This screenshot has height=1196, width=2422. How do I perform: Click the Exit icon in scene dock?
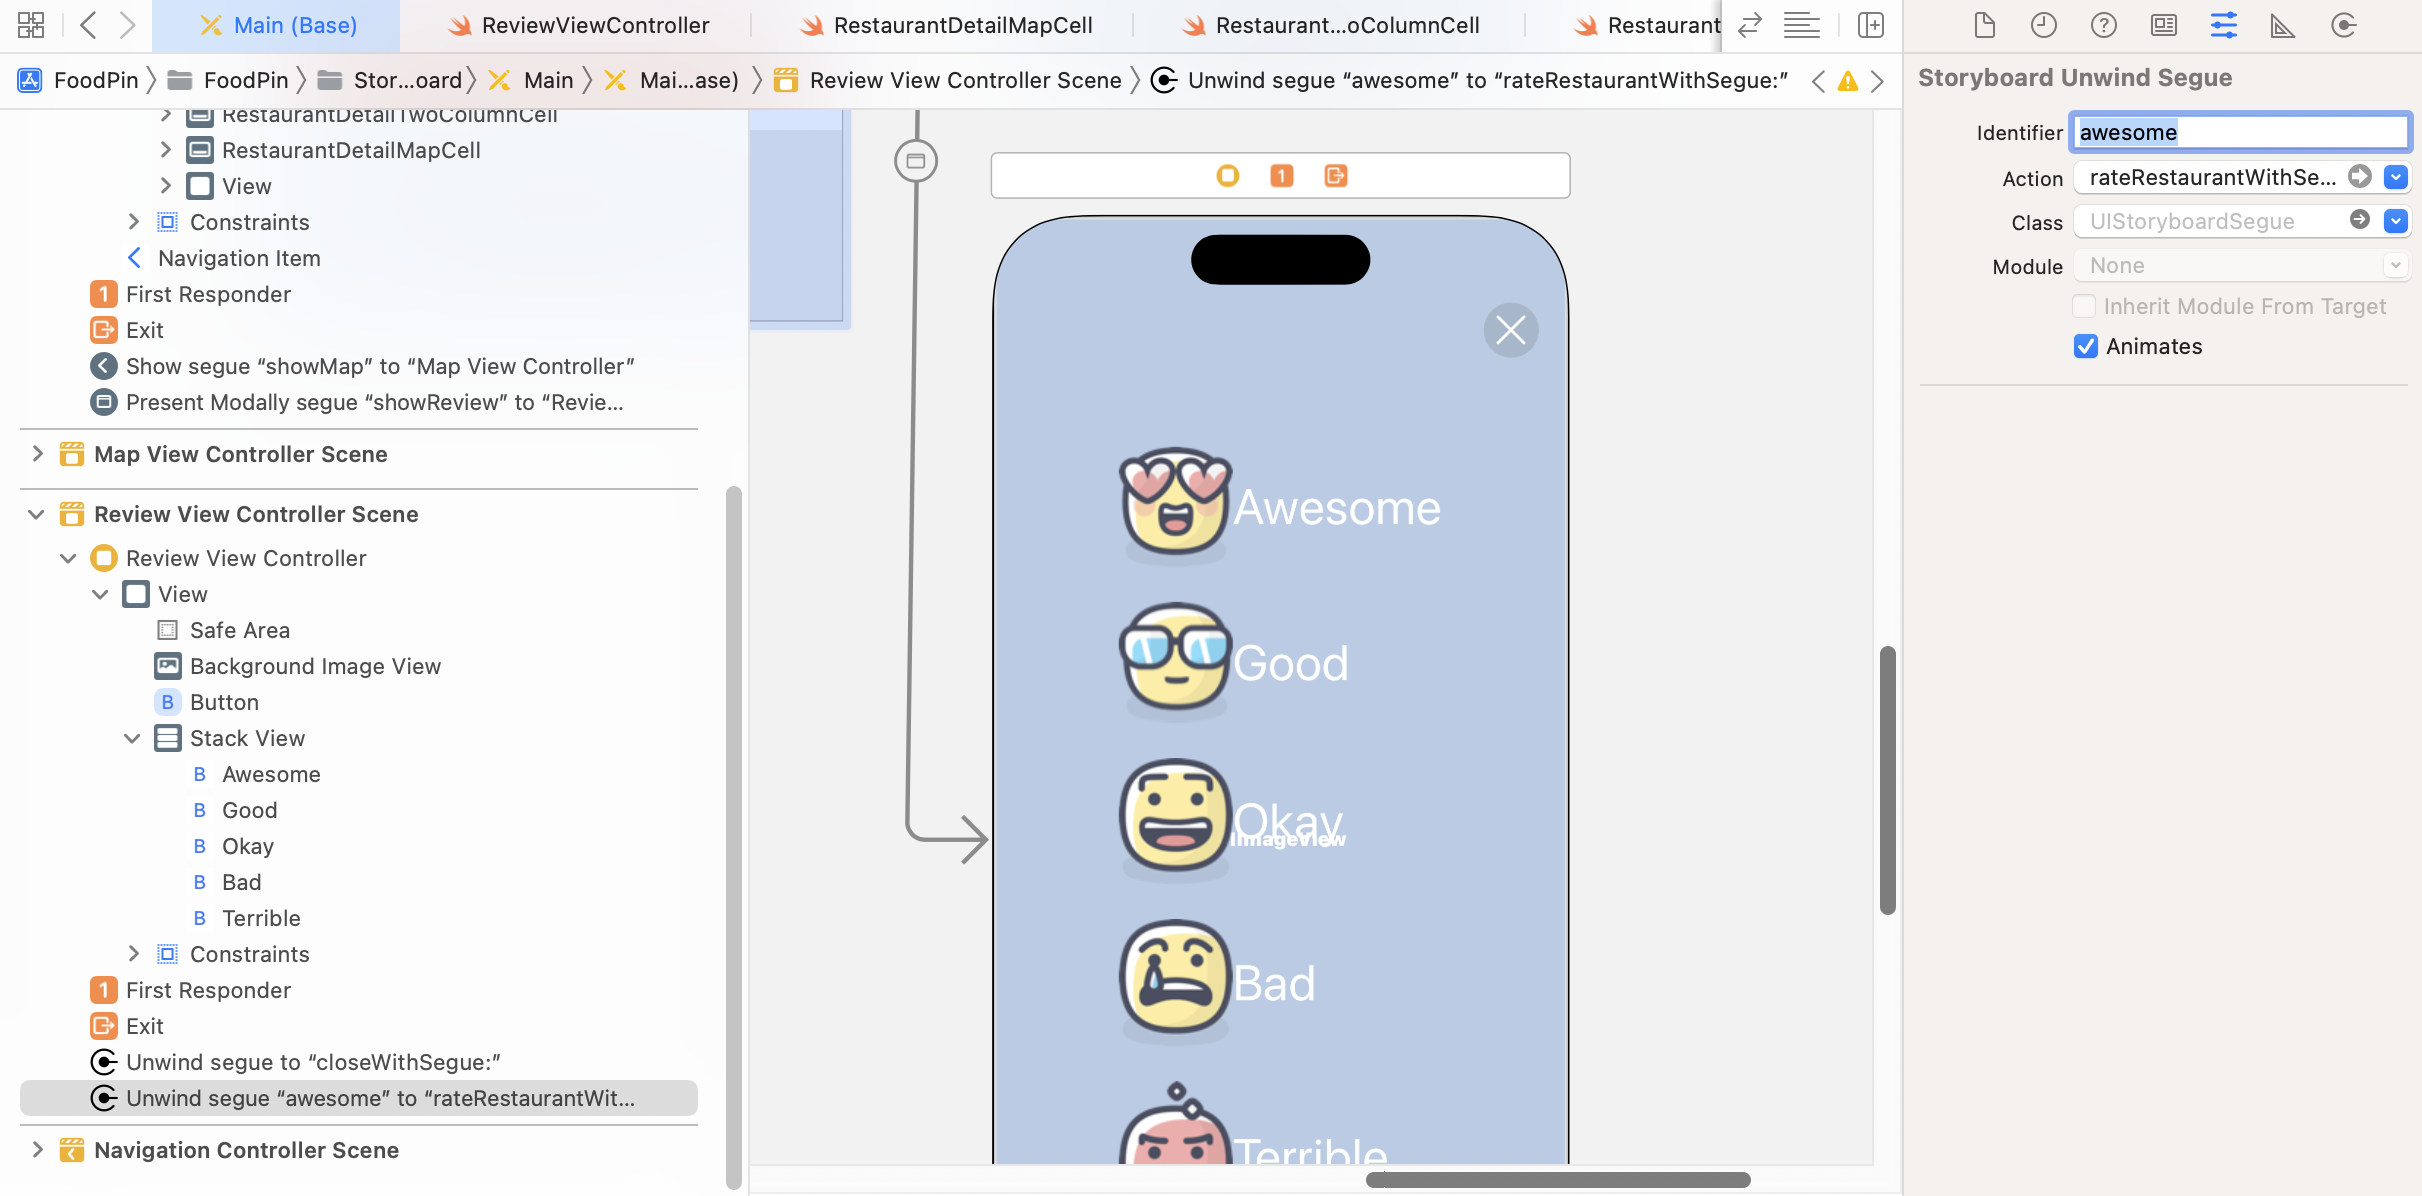tap(1335, 176)
